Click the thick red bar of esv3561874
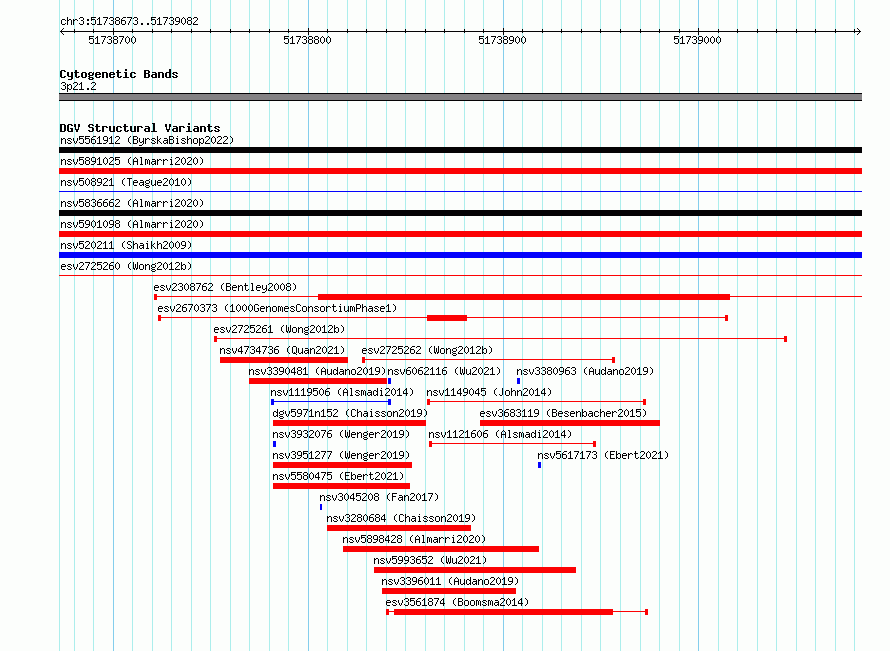890x651 pixels. [x=503, y=612]
